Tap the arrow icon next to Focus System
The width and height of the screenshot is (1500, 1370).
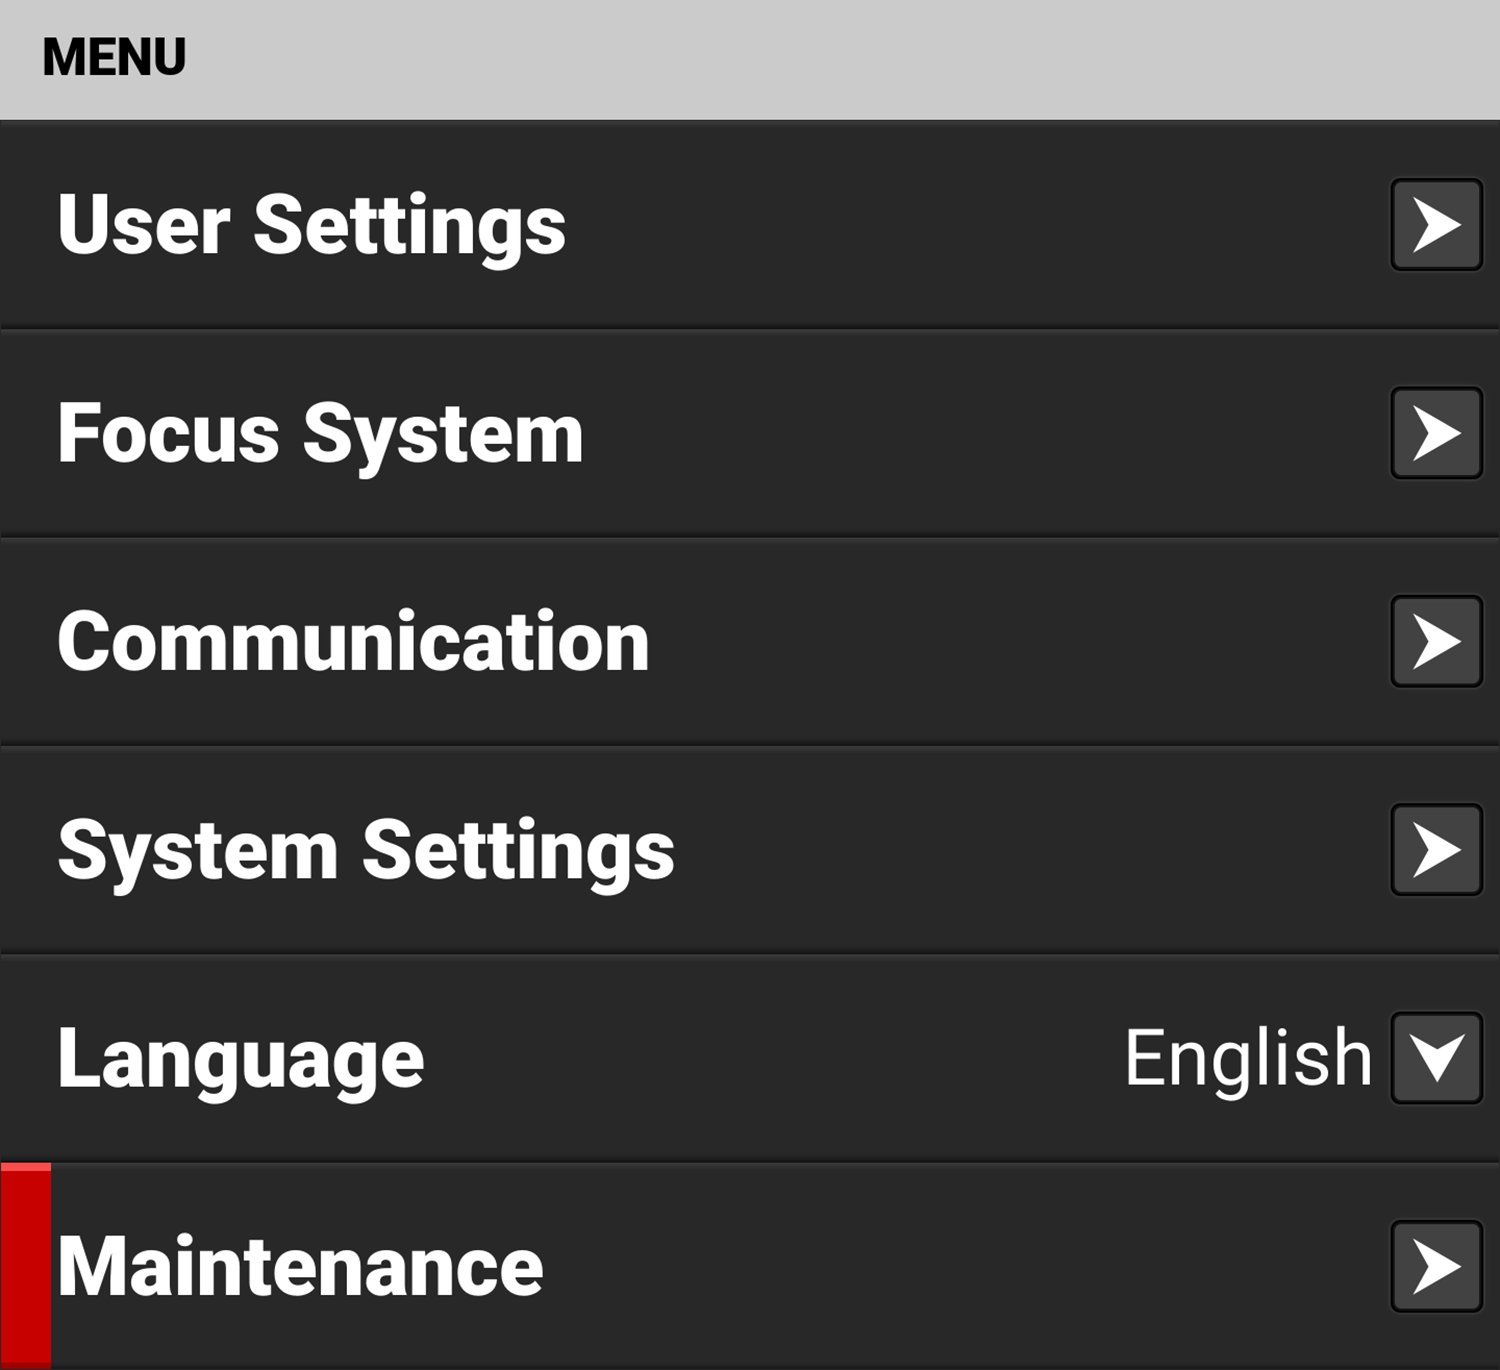1436,433
